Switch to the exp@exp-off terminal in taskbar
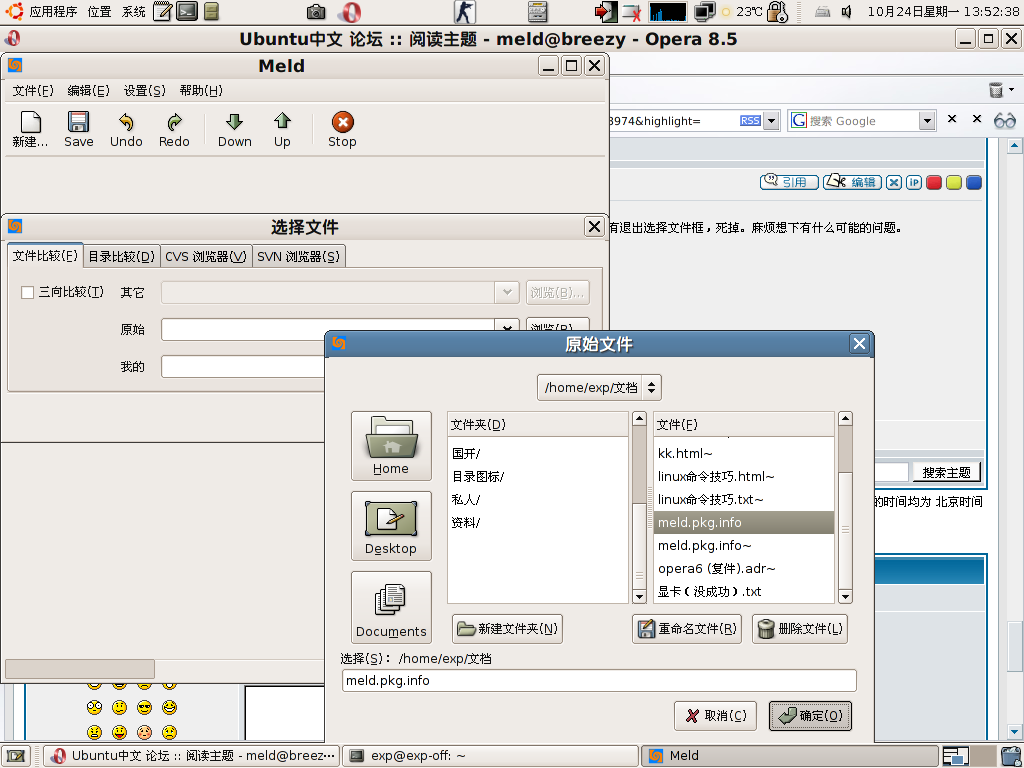 click(490, 756)
